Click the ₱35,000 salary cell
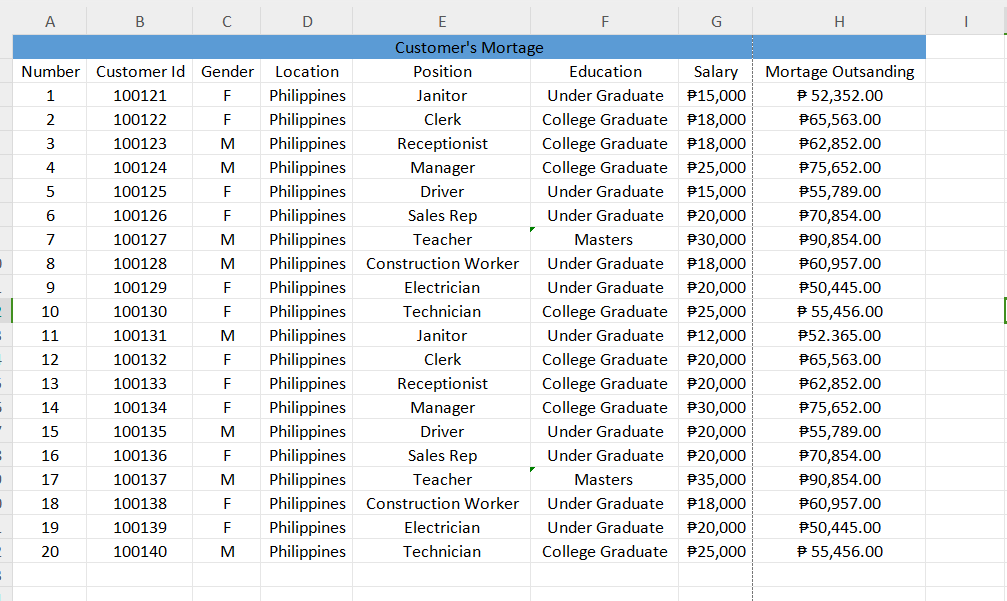 click(716, 480)
